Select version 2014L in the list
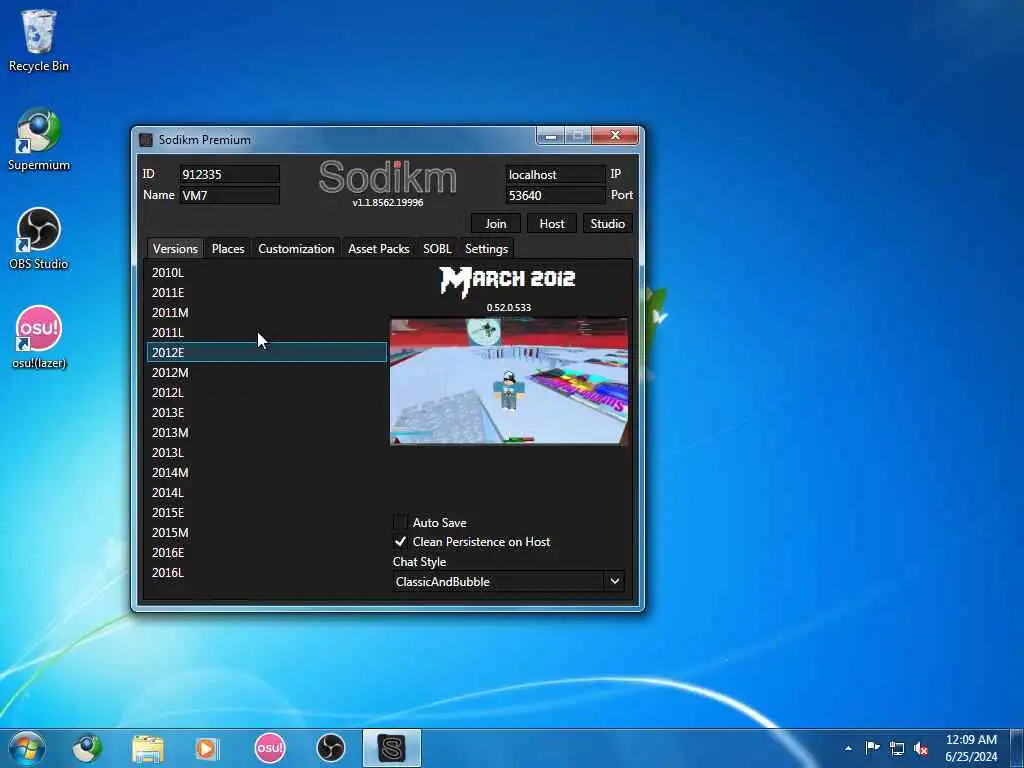 coord(267,492)
